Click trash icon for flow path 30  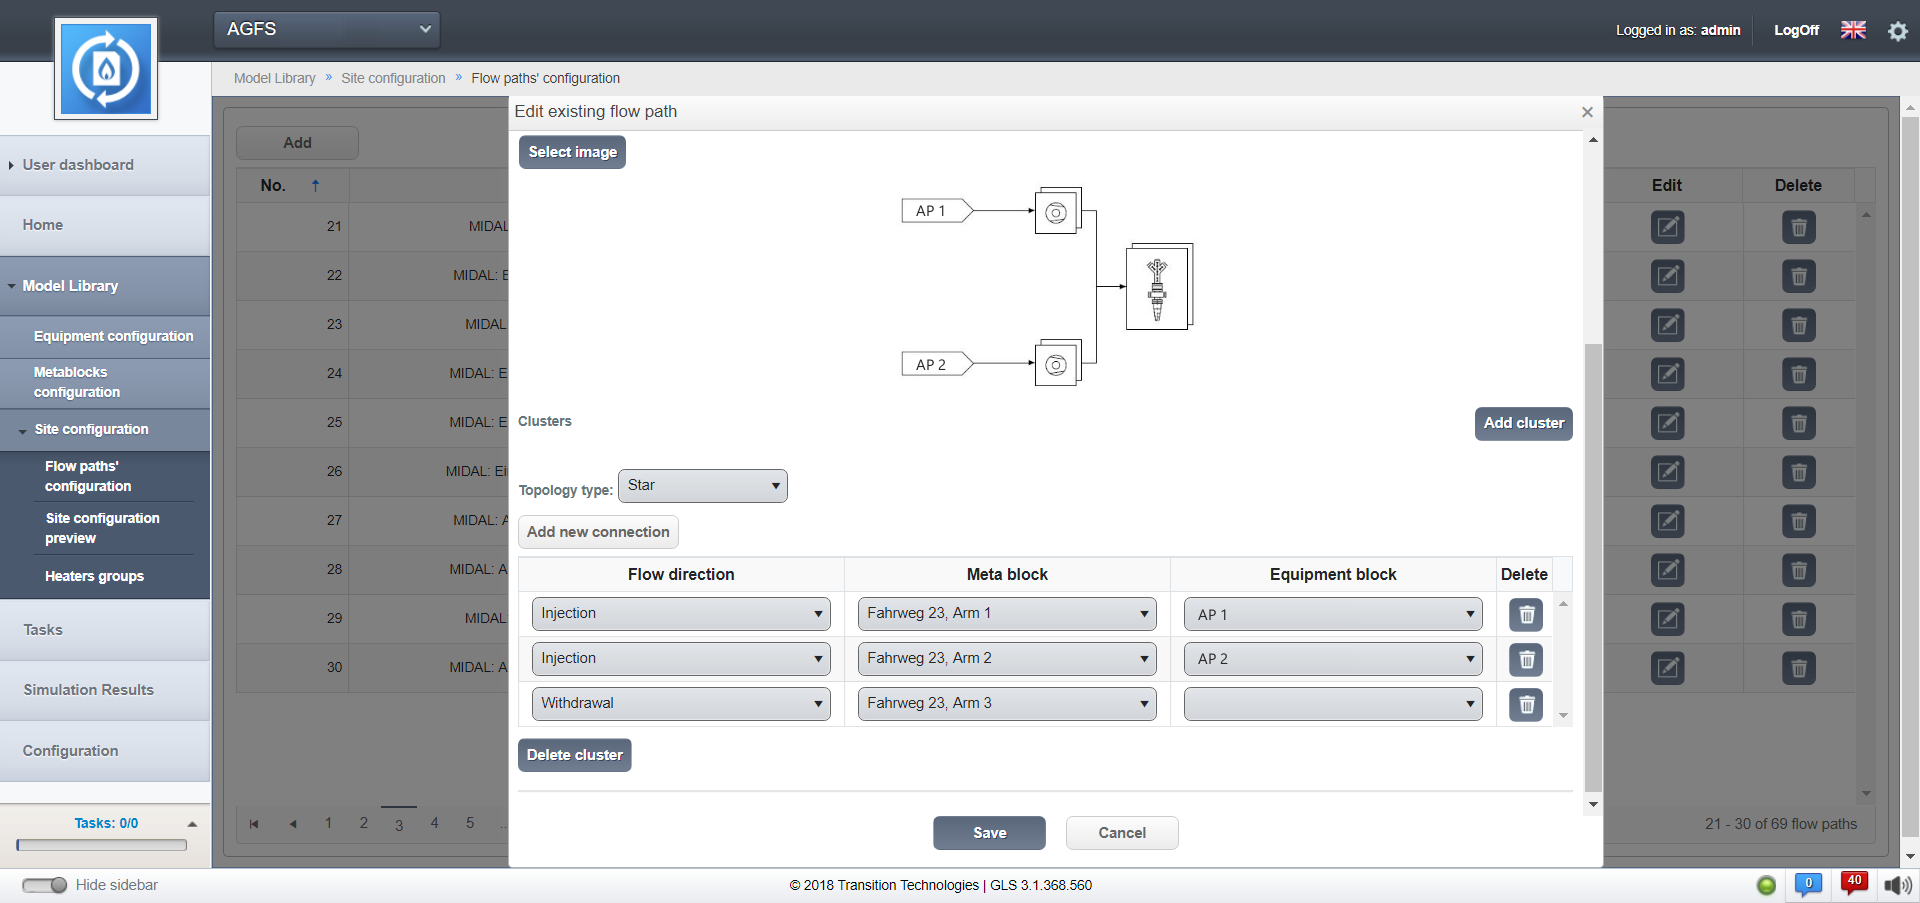pos(1798,668)
